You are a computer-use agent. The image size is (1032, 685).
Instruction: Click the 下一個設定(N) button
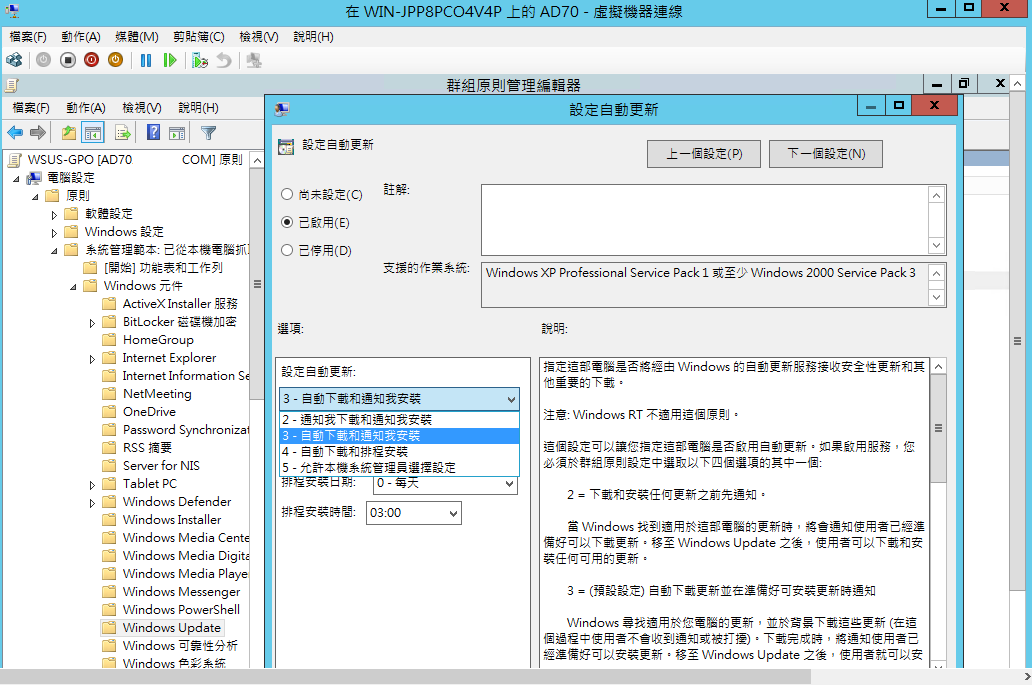(x=826, y=154)
